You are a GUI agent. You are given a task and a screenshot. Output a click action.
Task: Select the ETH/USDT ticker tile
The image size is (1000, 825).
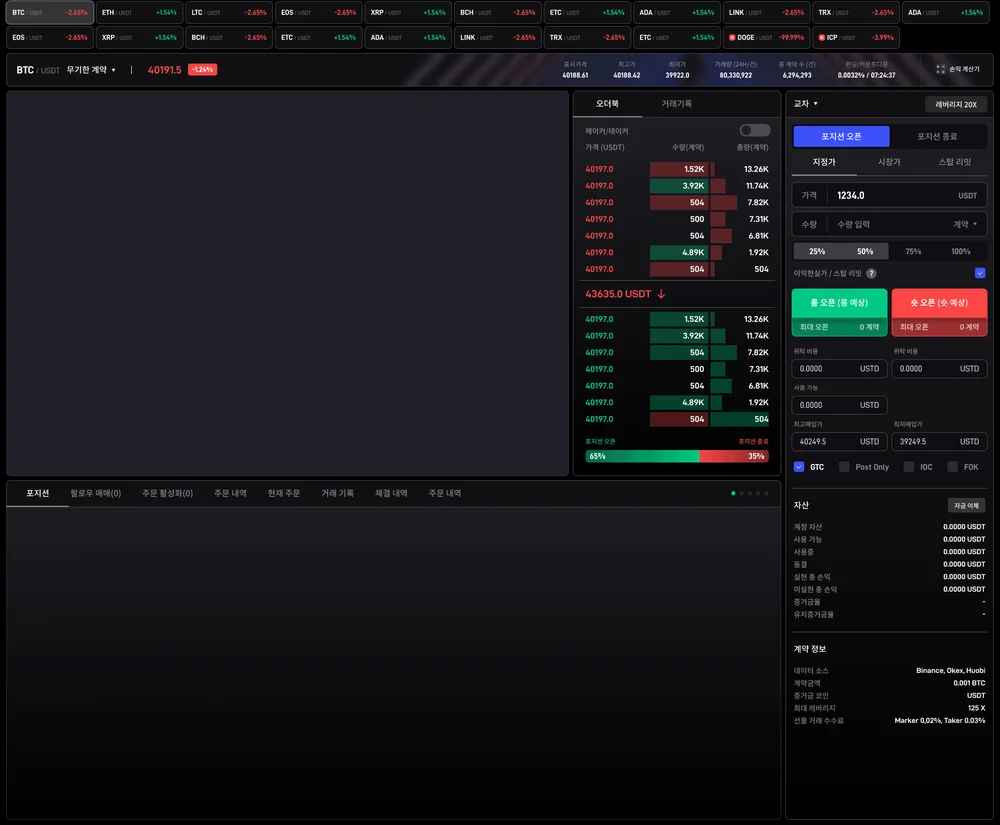[x=139, y=12]
